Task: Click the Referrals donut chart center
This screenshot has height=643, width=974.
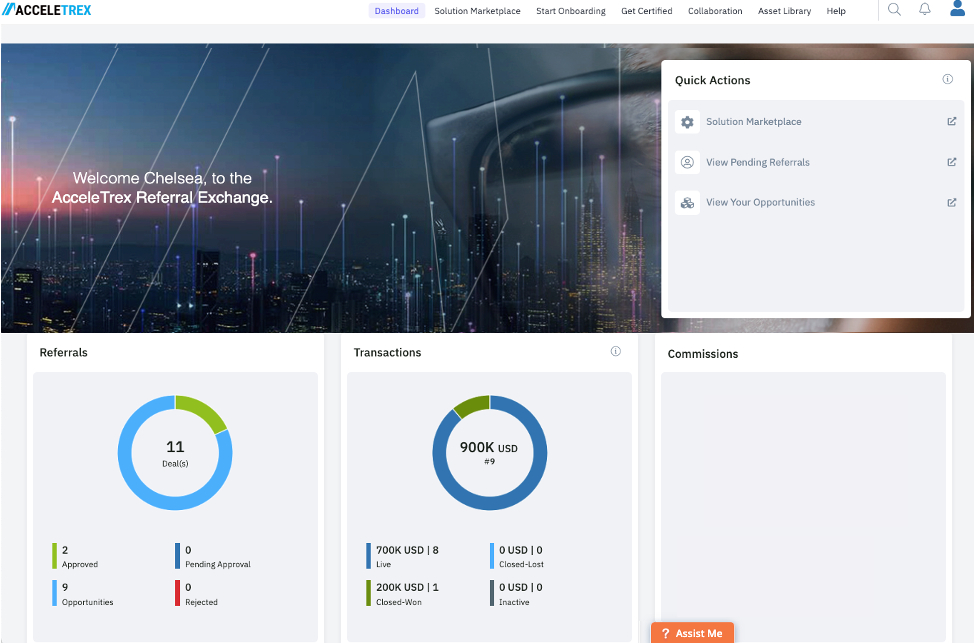Action: [175, 453]
